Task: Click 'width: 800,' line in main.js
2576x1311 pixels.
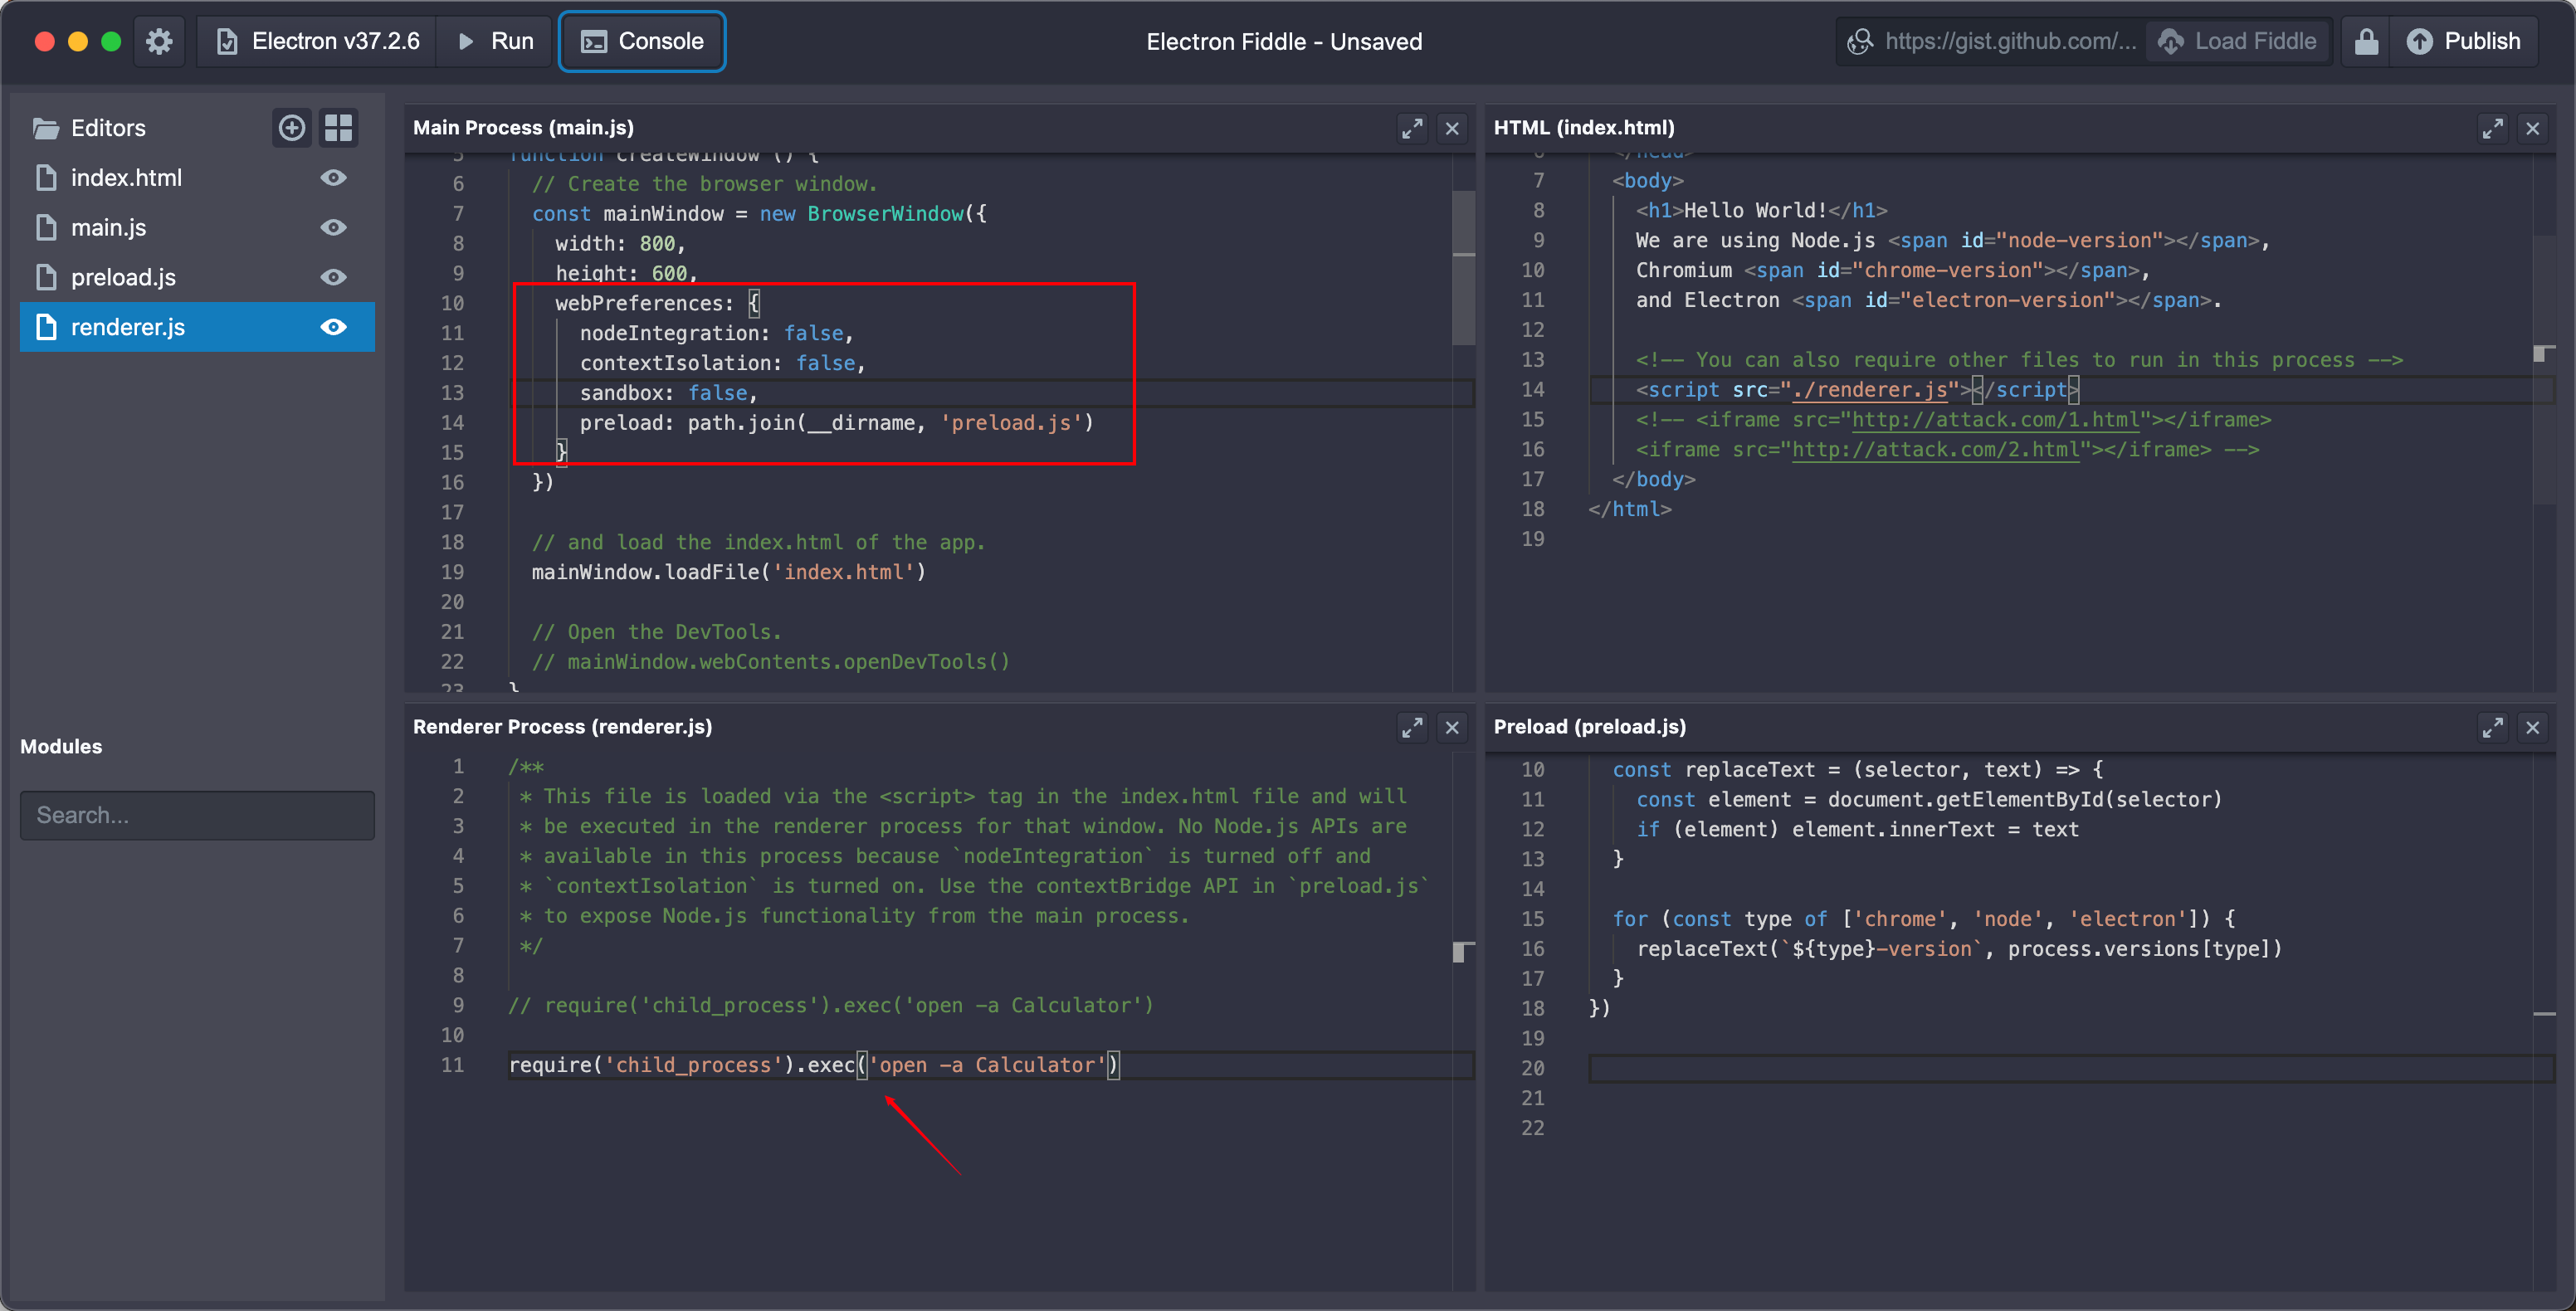Action: click(620, 243)
